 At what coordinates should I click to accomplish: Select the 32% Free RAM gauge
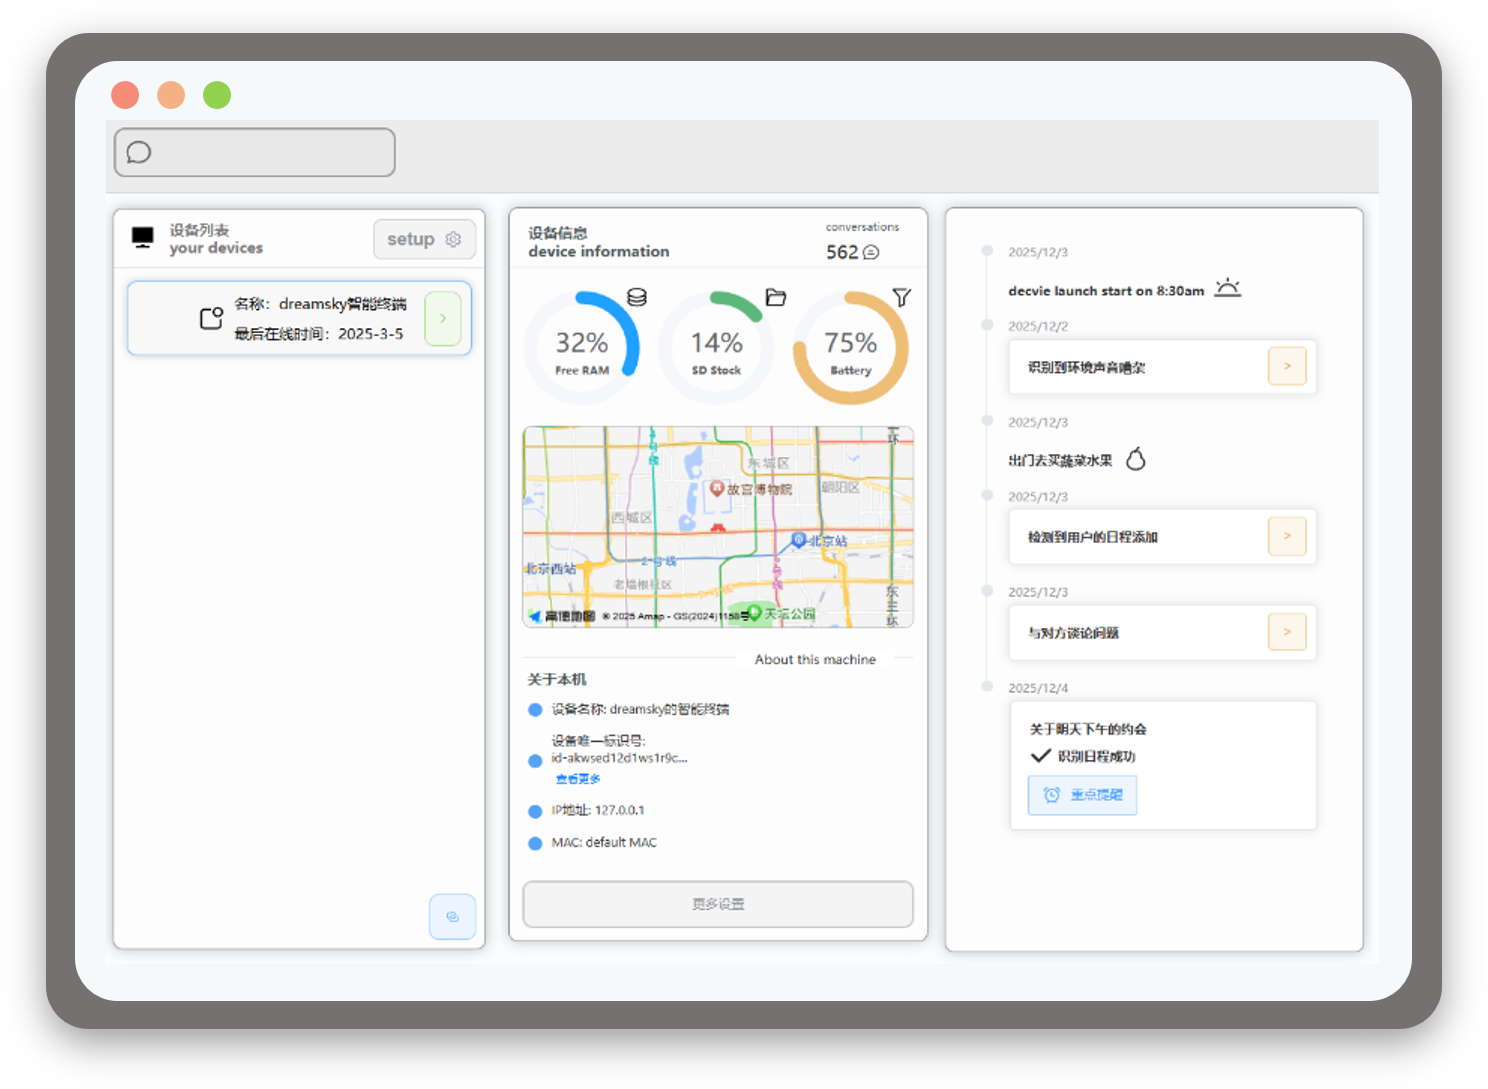tap(582, 348)
